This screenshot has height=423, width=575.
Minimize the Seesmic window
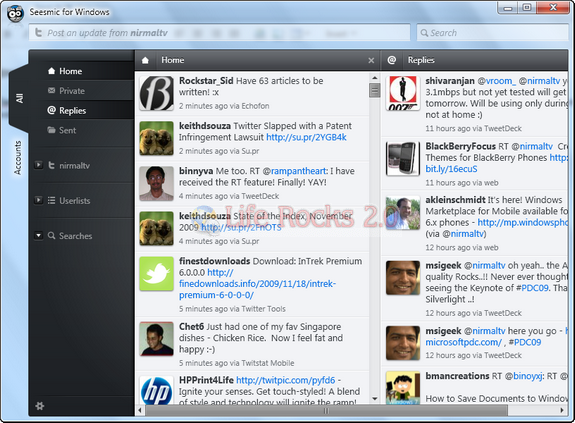click(x=508, y=8)
